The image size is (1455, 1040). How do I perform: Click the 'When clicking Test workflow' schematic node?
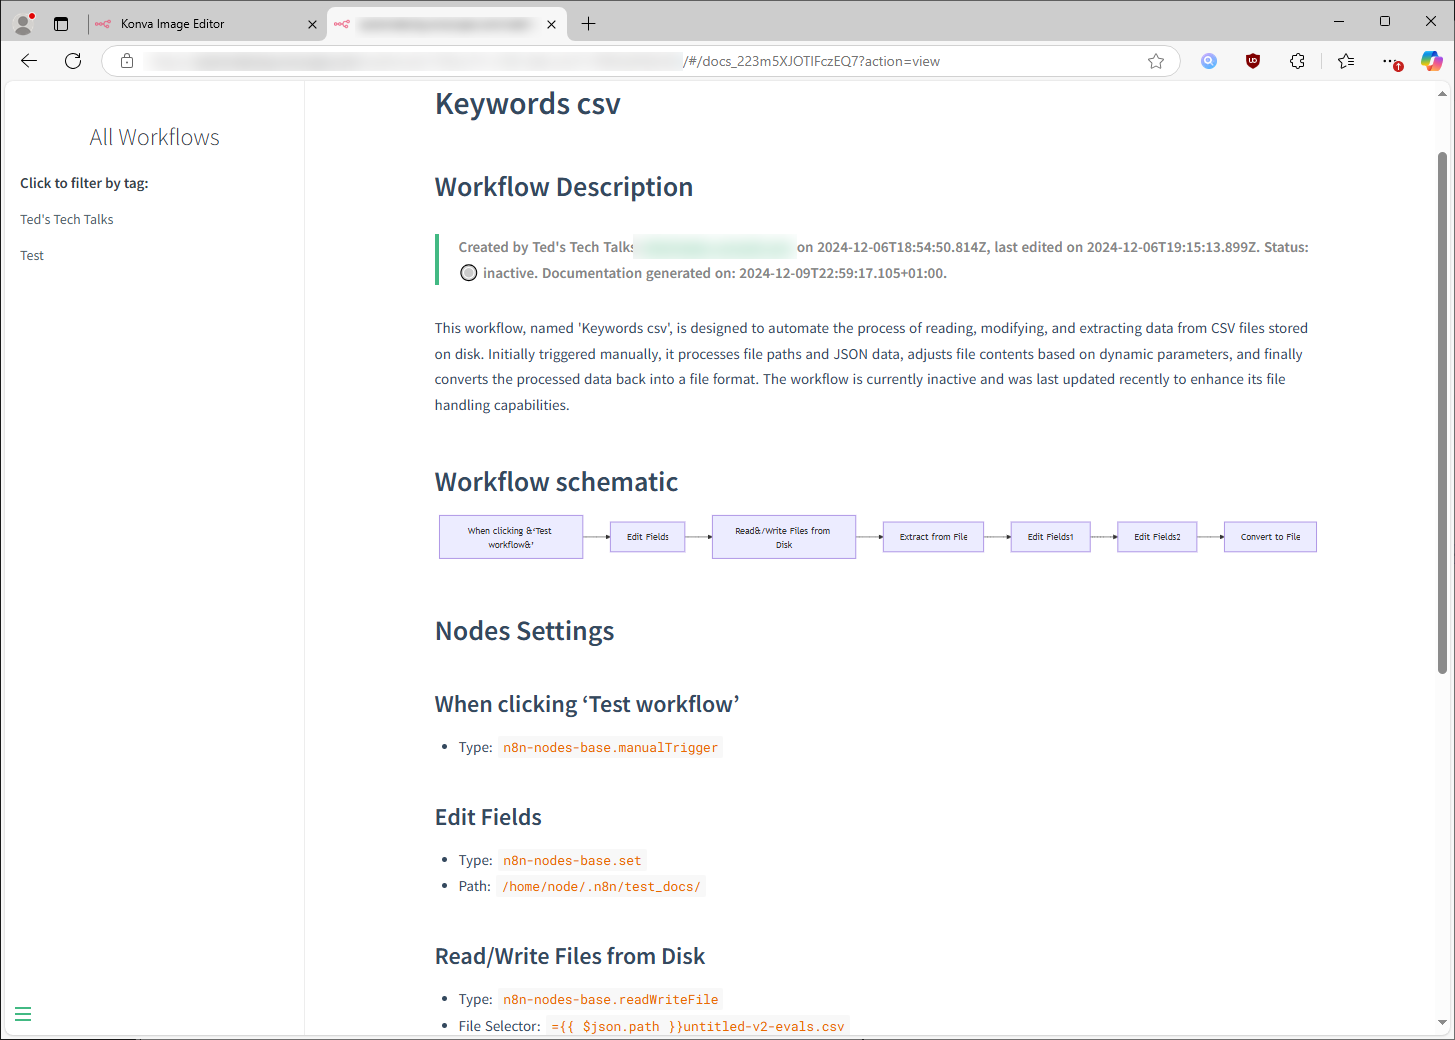tap(511, 537)
